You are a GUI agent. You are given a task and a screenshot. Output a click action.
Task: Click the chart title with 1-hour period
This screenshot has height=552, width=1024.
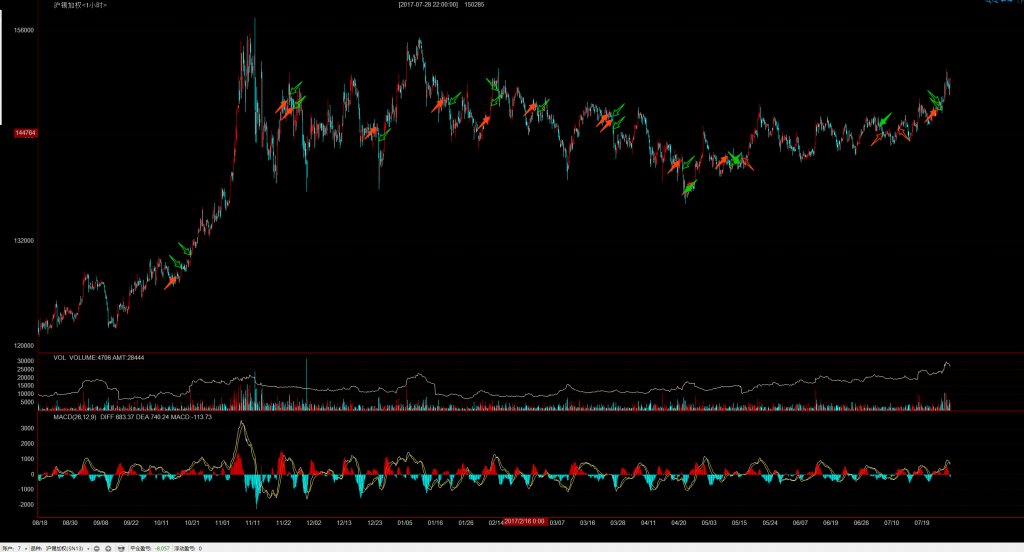81,5
